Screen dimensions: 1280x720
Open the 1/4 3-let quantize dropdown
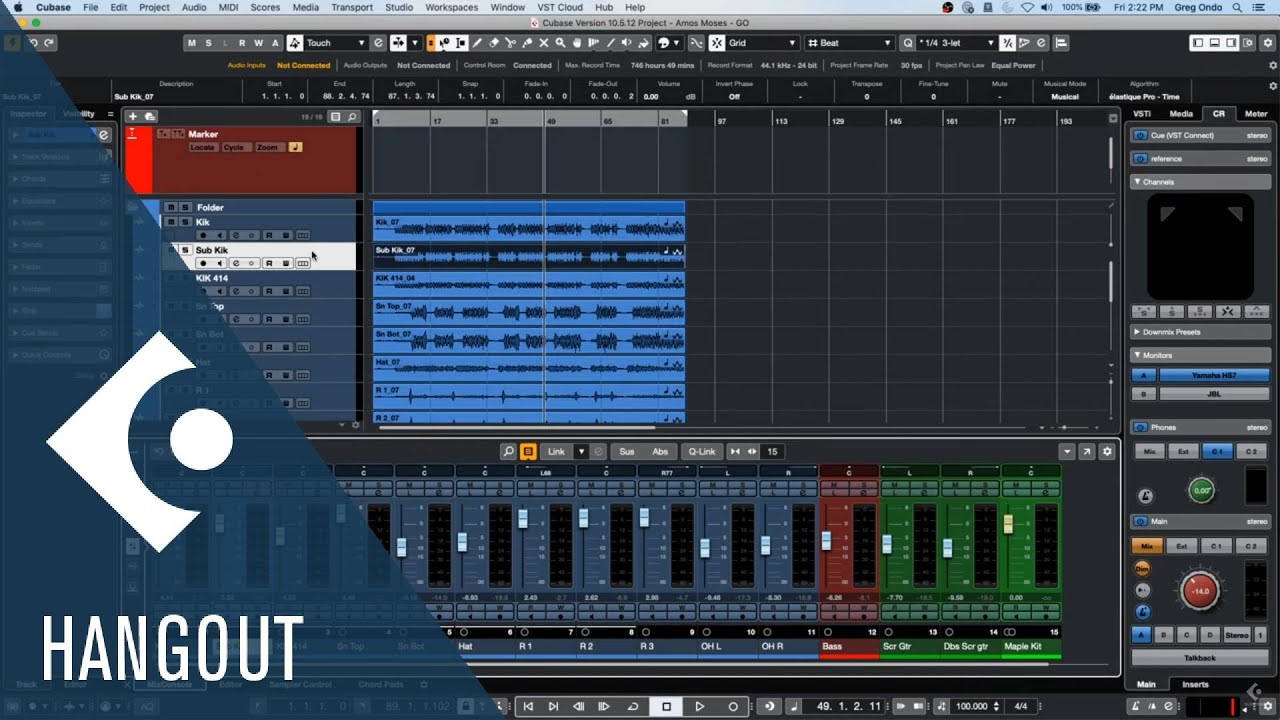click(958, 43)
